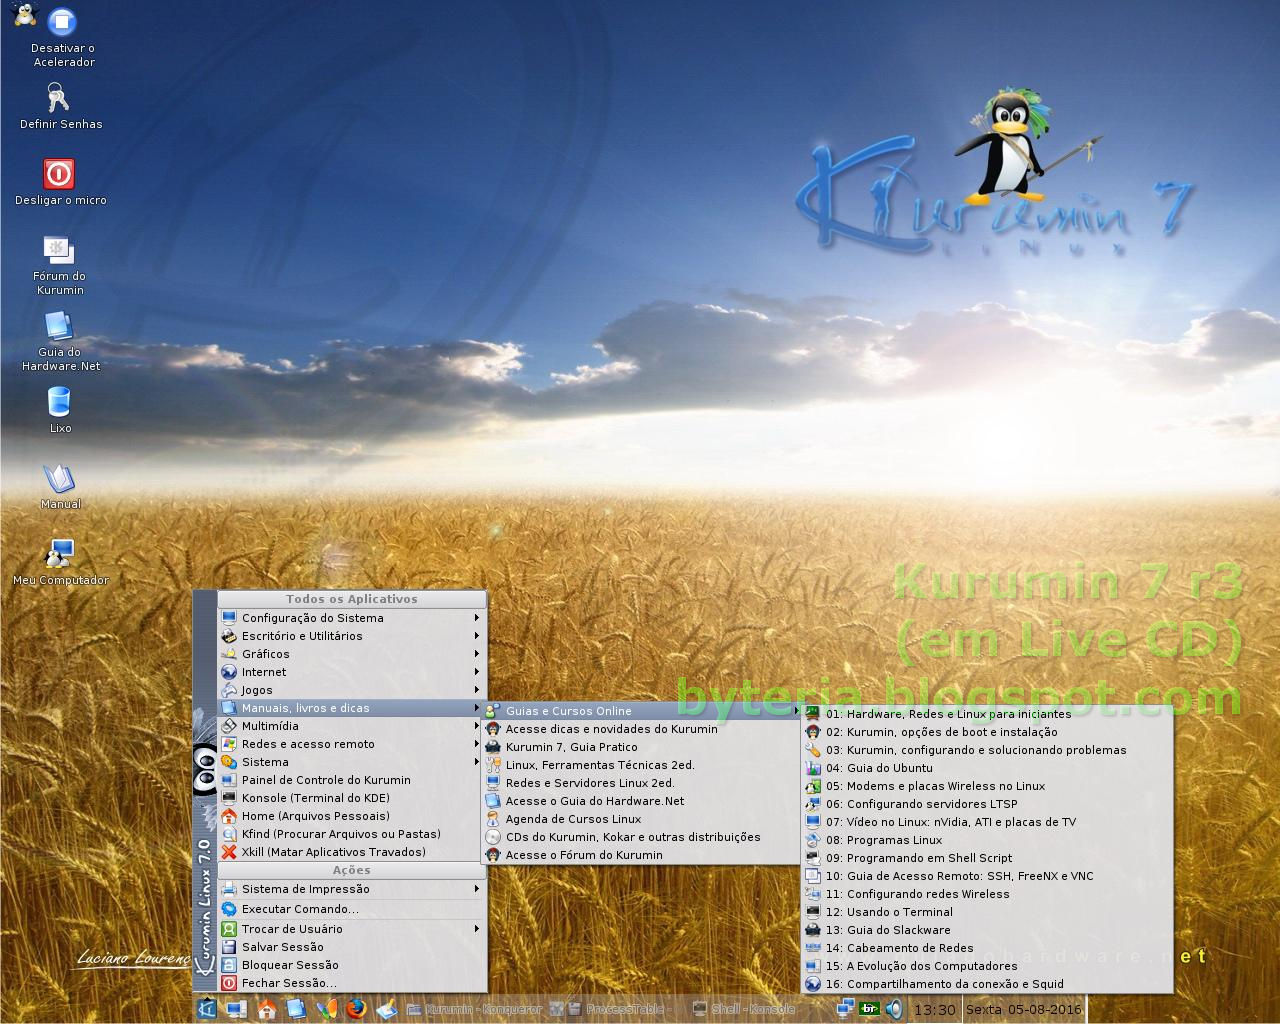The height and width of the screenshot is (1024, 1280).
Task: Expand the Trocar de Usuário submenu
Action: pos(290,928)
